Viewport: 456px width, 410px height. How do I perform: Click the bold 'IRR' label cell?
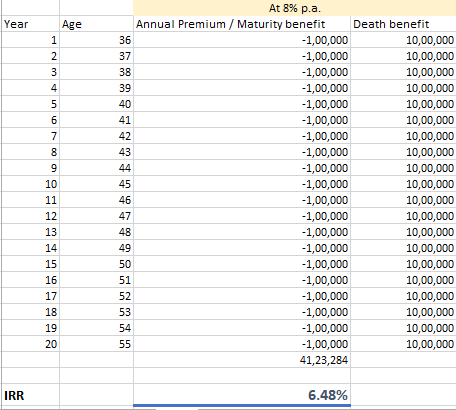coord(31,395)
